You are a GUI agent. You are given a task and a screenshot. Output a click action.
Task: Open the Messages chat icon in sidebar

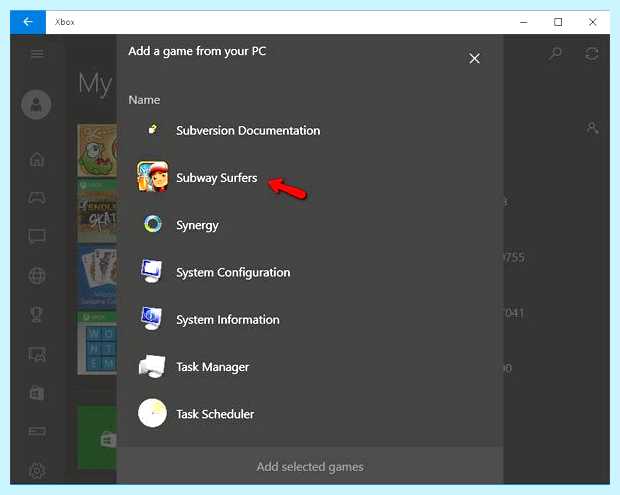(37, 236)
